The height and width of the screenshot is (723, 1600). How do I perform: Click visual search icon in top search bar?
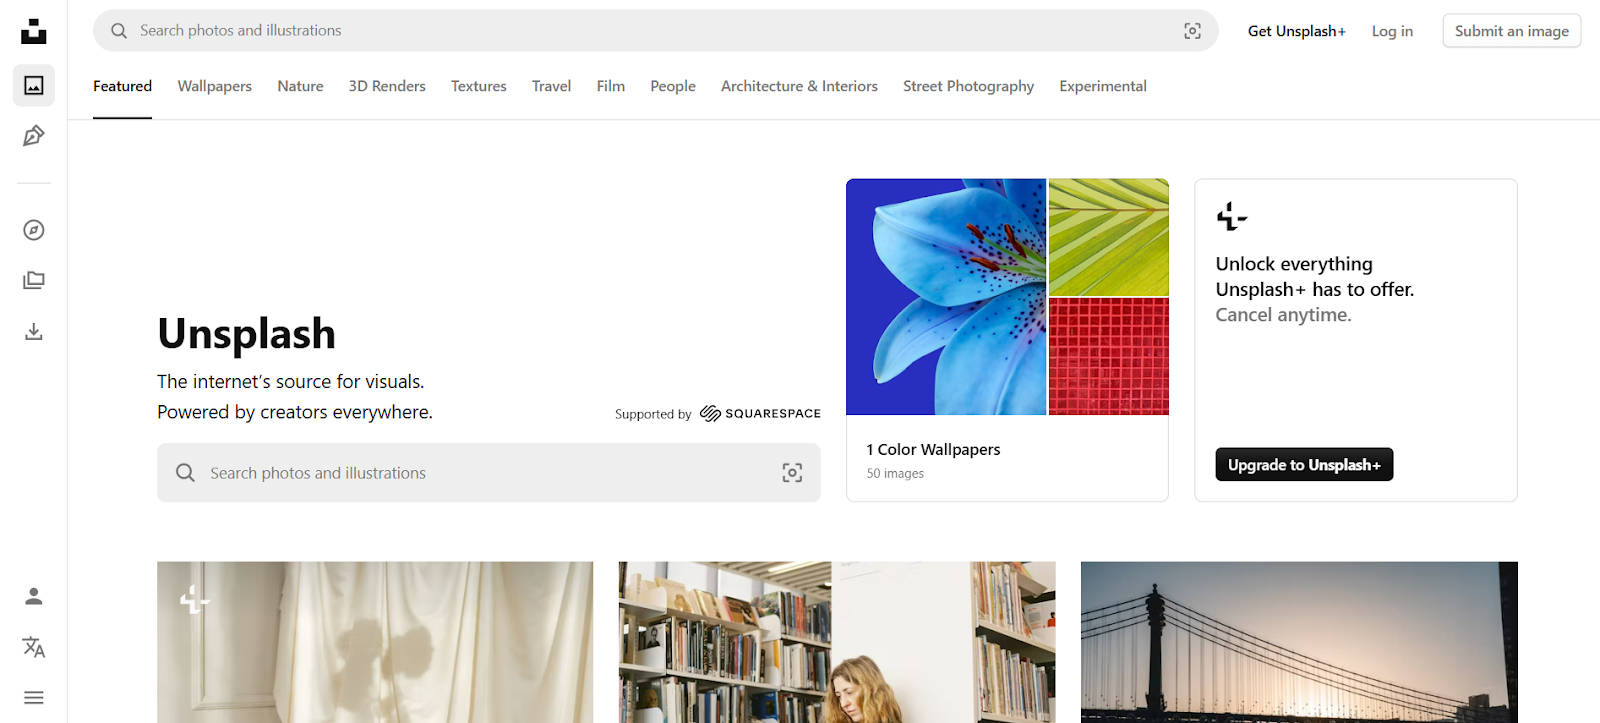pyautogui.click(x=1192, y=31)
